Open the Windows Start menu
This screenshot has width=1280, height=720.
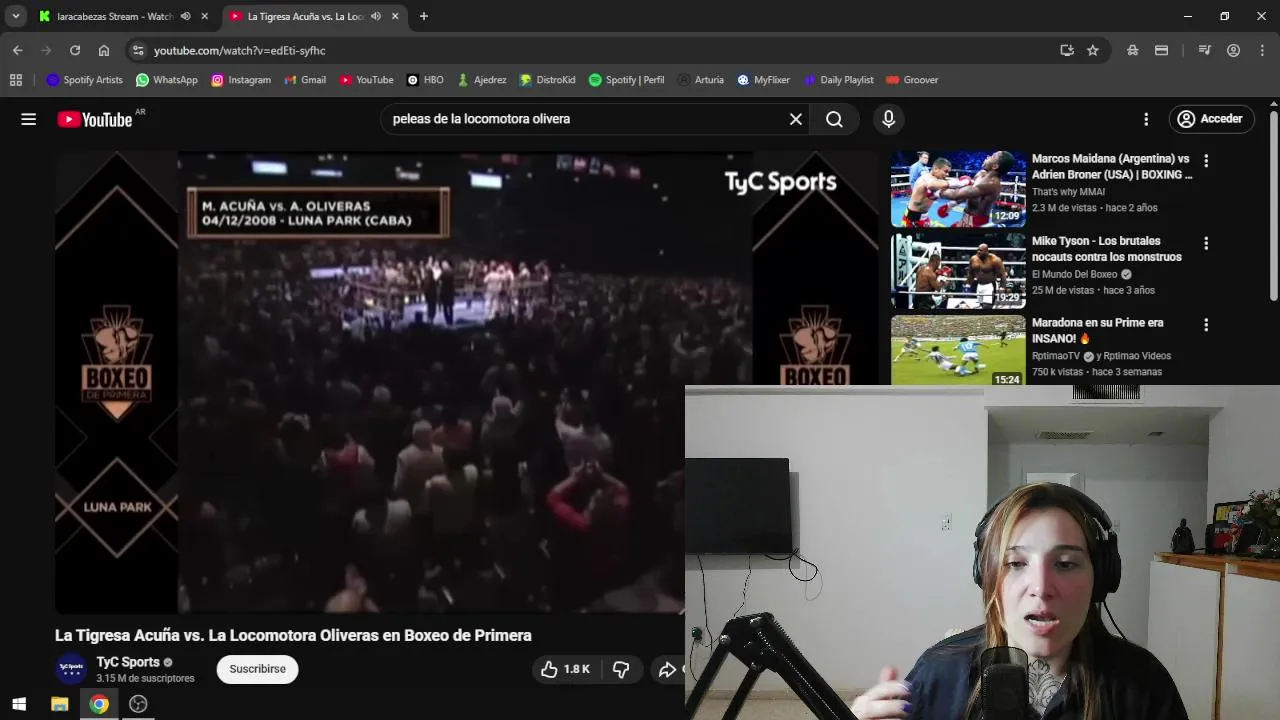click(x=19, y=704)
